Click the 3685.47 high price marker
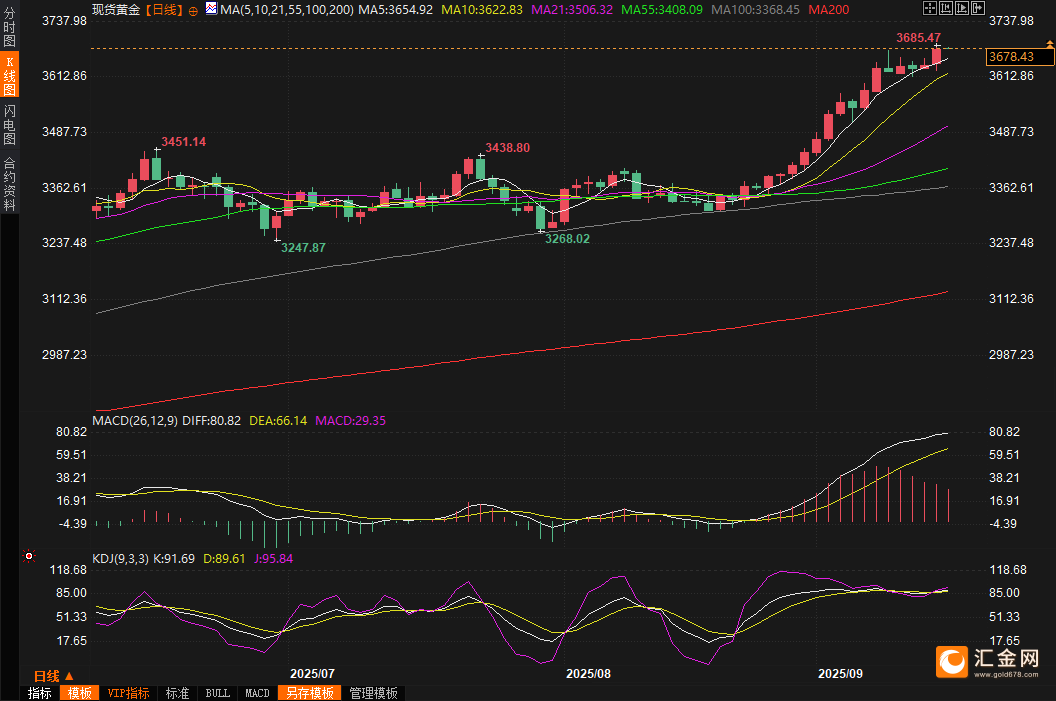This screenshot has width=1056, height=701. [x=918, y=38]
